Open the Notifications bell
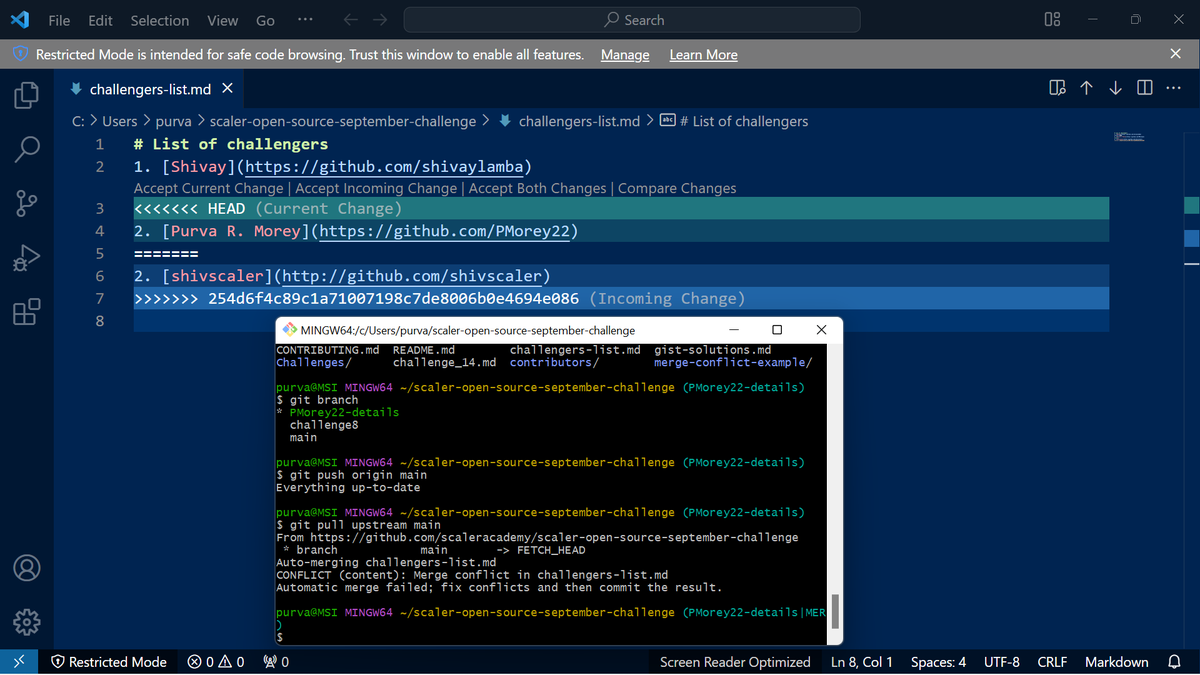Screen dimensions: 1200x675 click(x=1172, y=661)
